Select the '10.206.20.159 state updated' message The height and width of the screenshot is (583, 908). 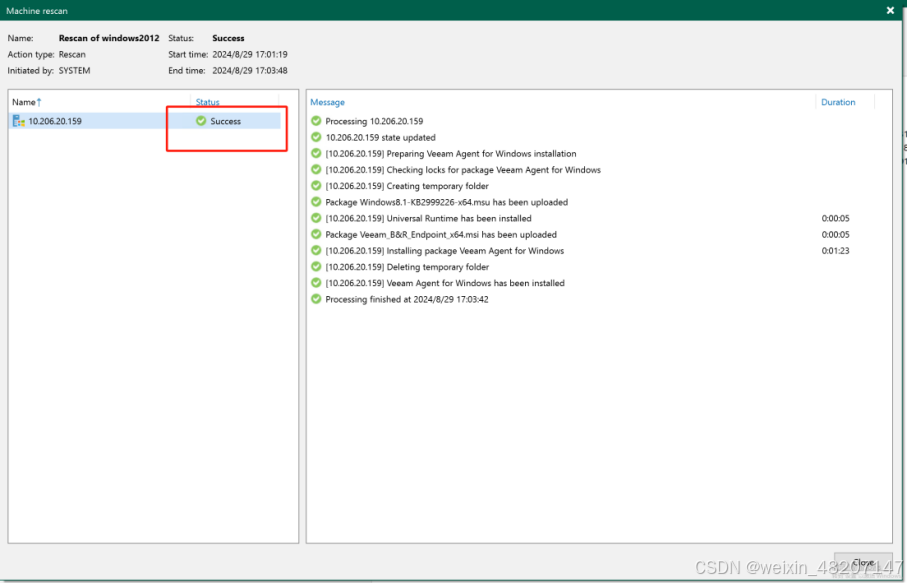point(380,137)
